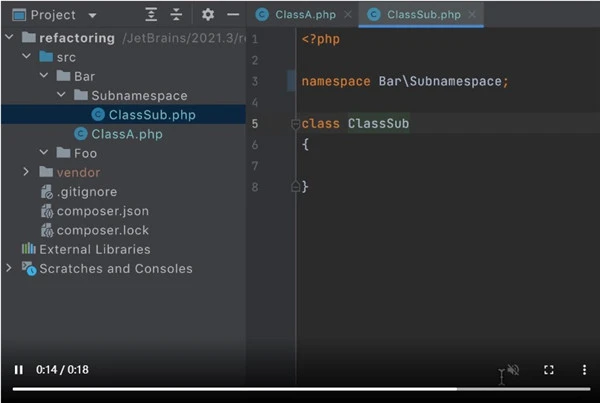The width and height of the screenshot is (600, 403).
Task: Click the ClassSub class name in editor
Action: (x=378, y=123)
